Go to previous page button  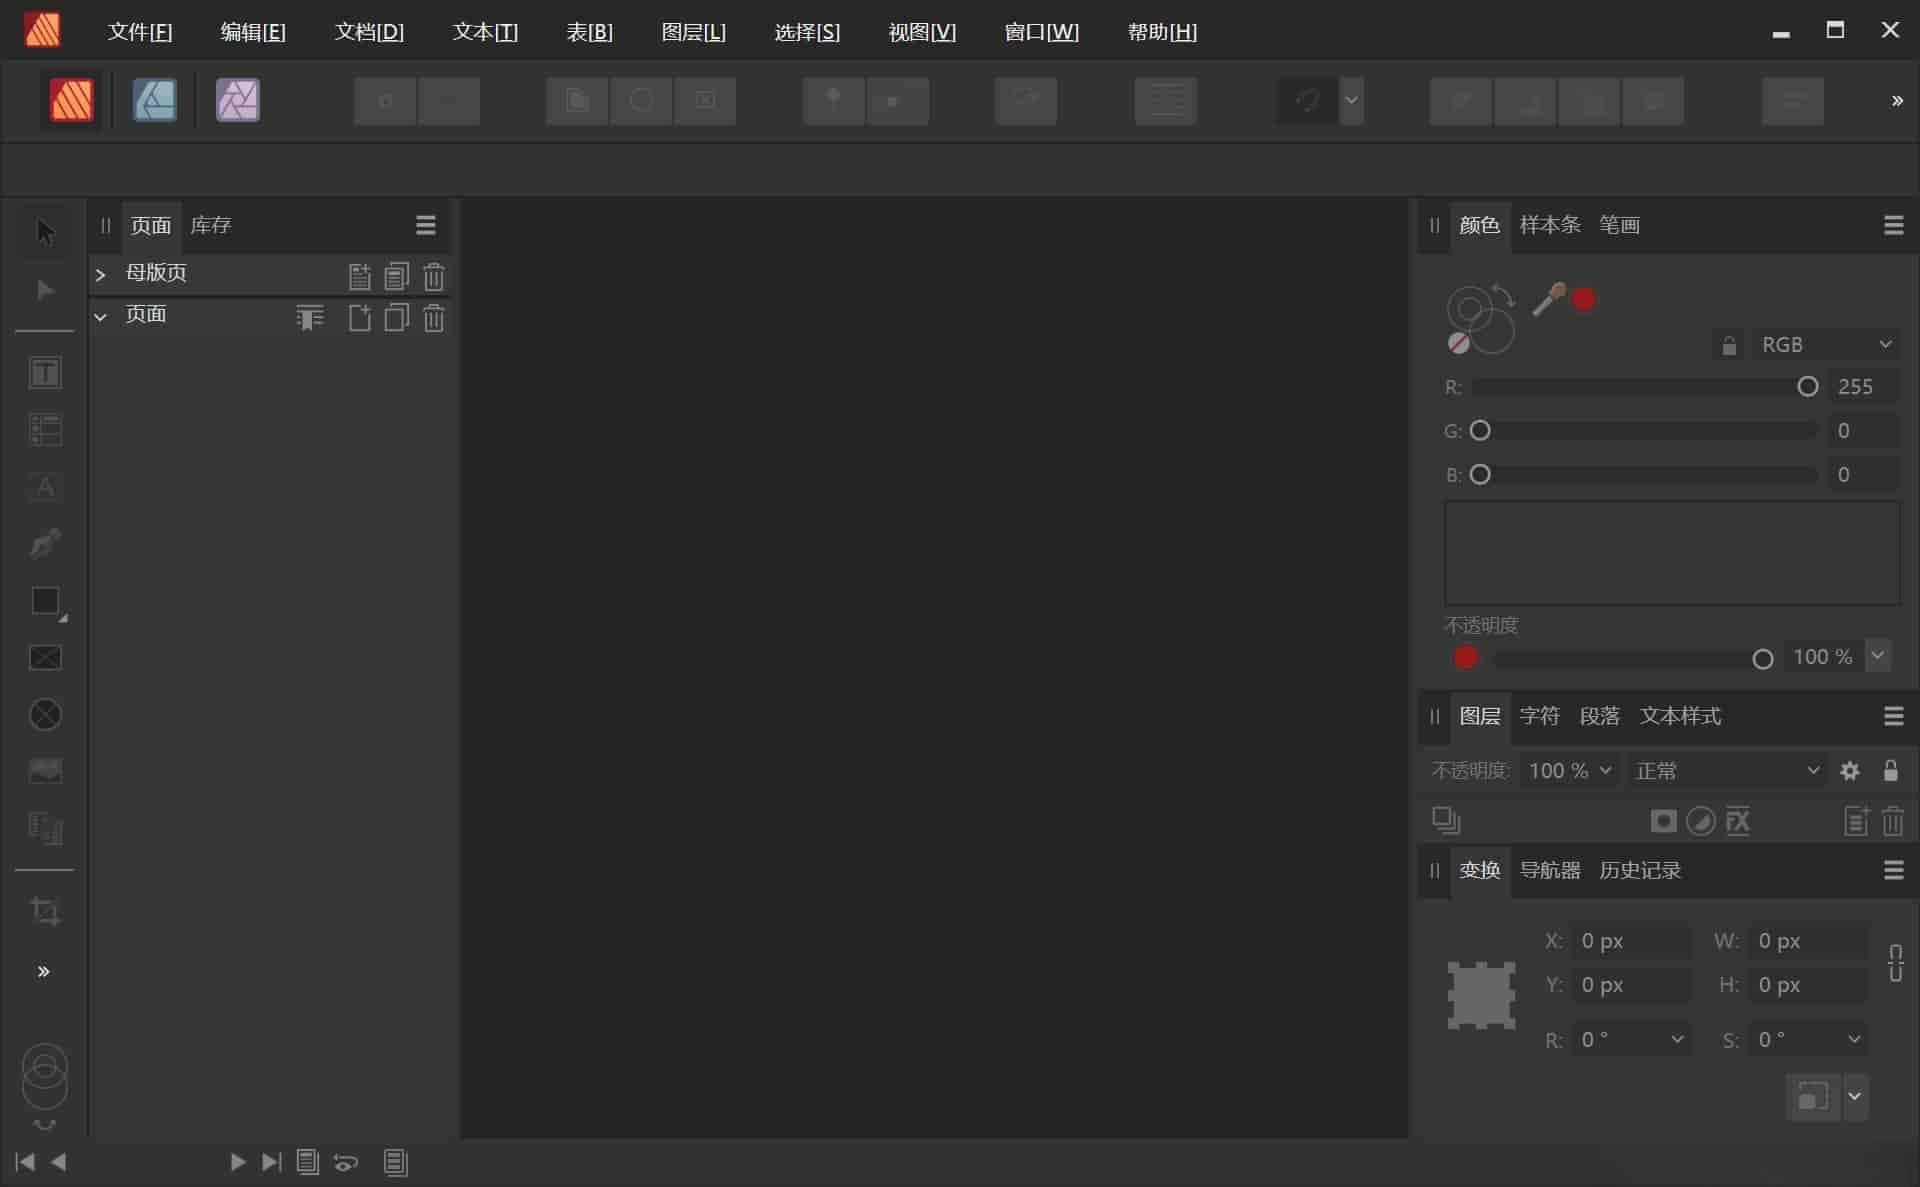click(x=59, y=1162)
